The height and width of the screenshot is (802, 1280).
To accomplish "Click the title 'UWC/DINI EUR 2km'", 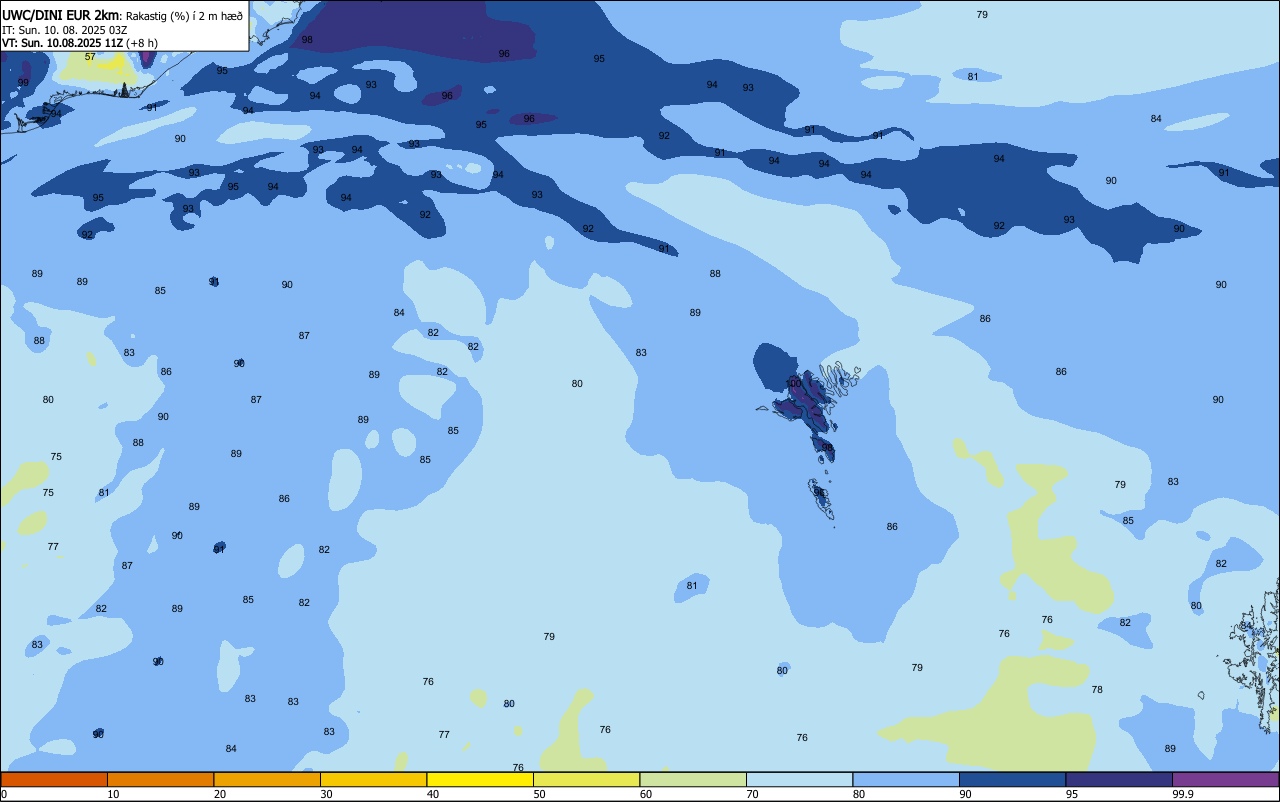I will coord(61,15).
